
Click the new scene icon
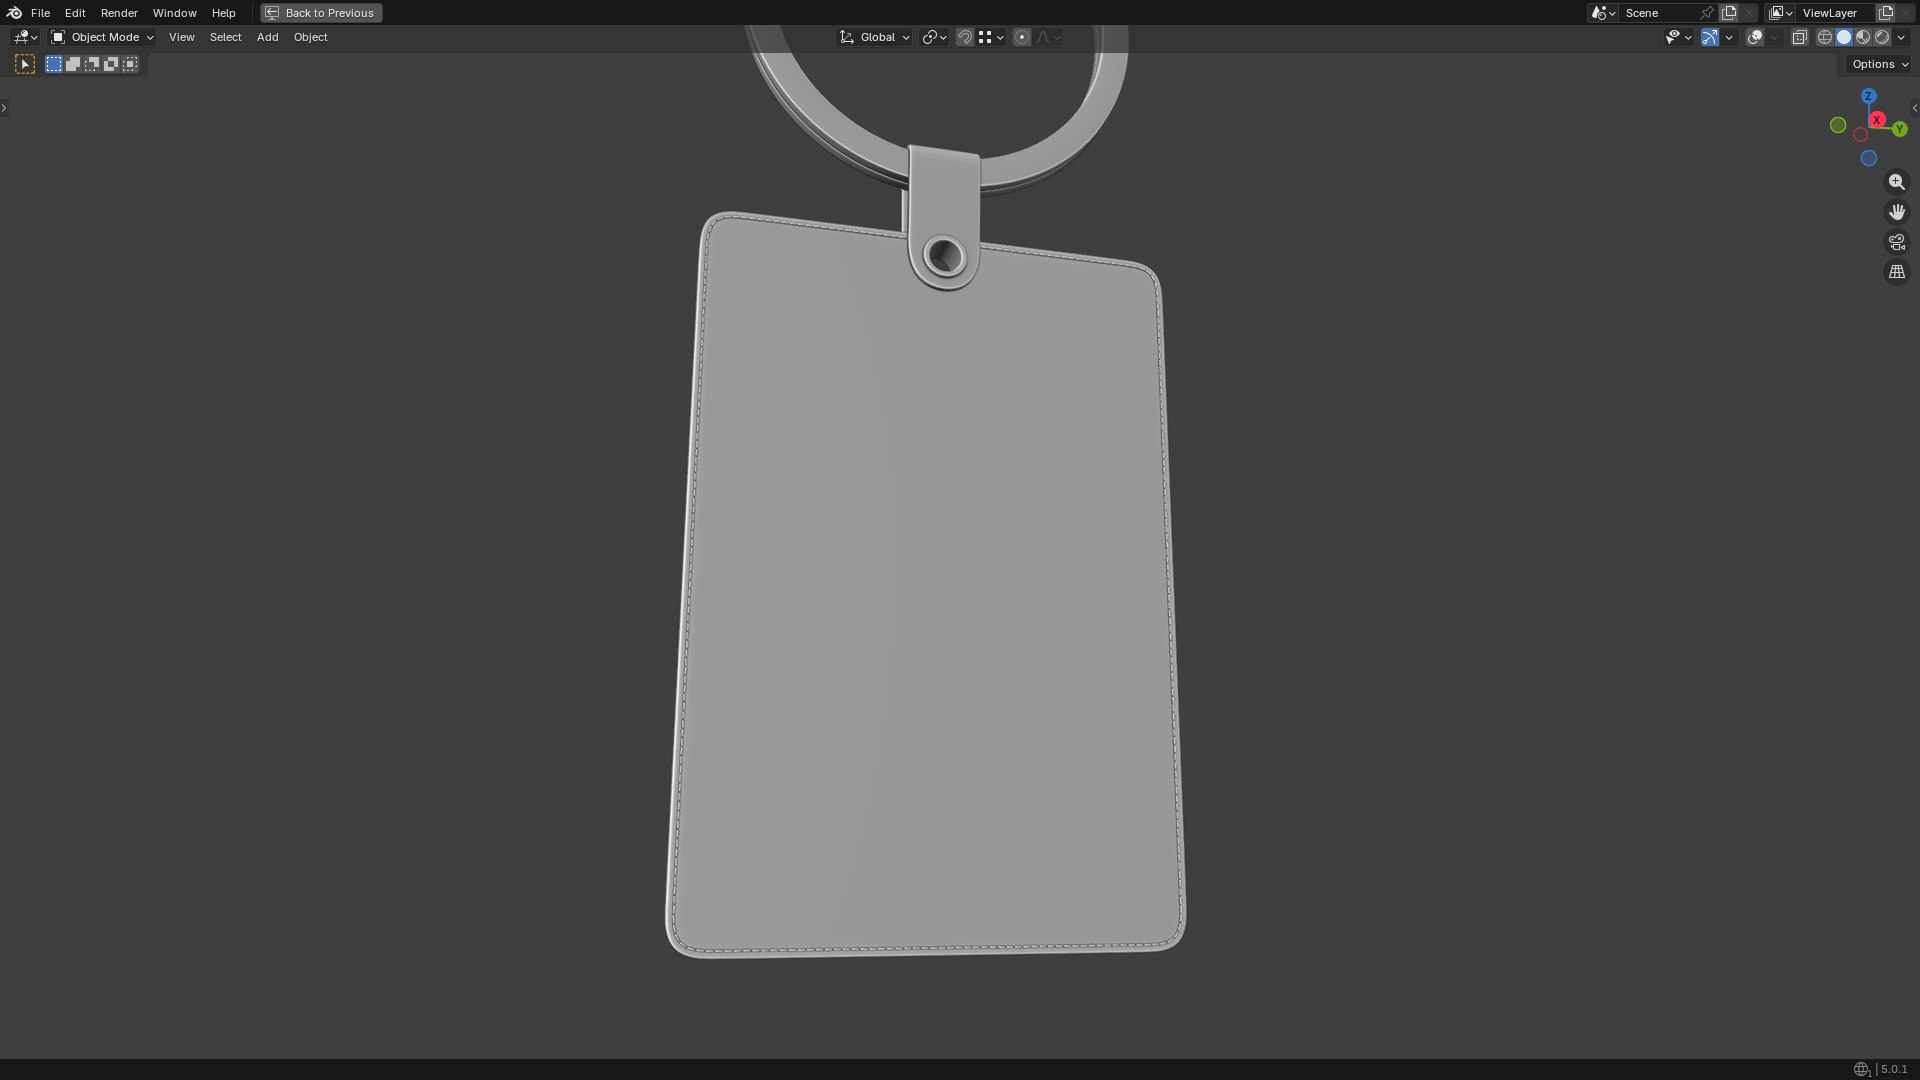[1729, 13]
